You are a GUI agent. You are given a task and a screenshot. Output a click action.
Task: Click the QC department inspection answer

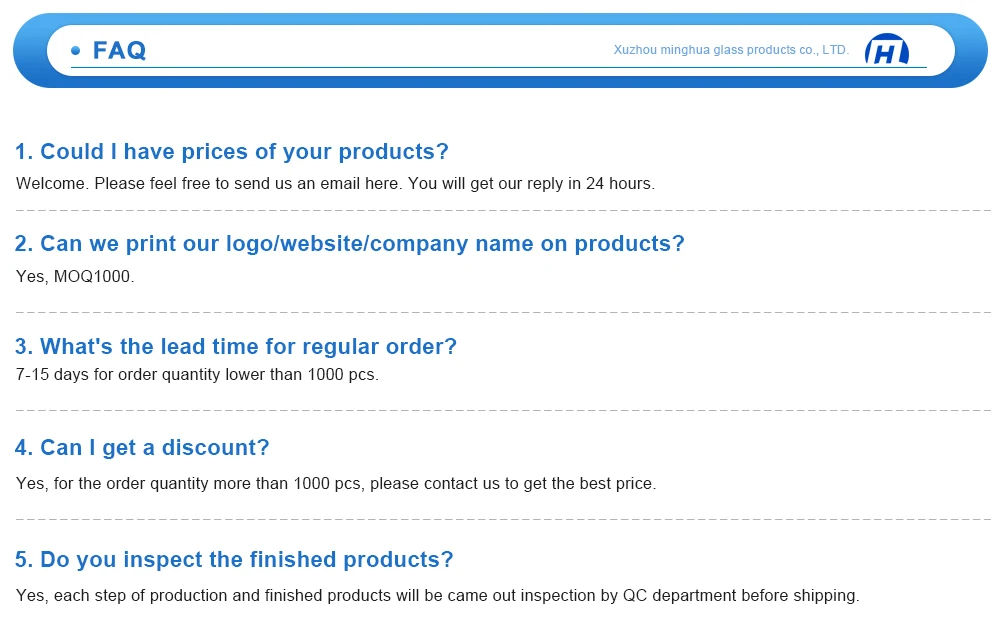(437, 596)
